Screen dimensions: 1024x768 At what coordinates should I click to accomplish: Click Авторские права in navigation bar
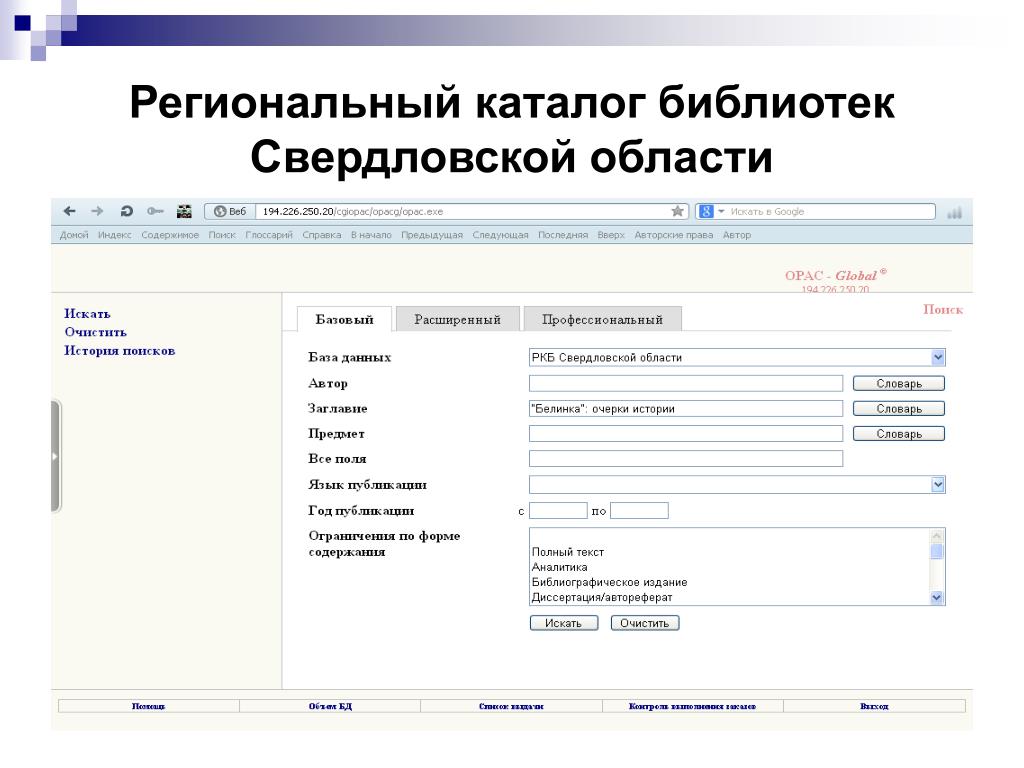(674, 235)
